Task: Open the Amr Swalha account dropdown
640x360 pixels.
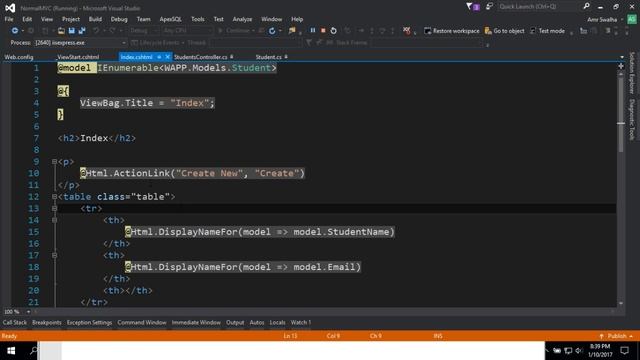Action: point(605,20)
